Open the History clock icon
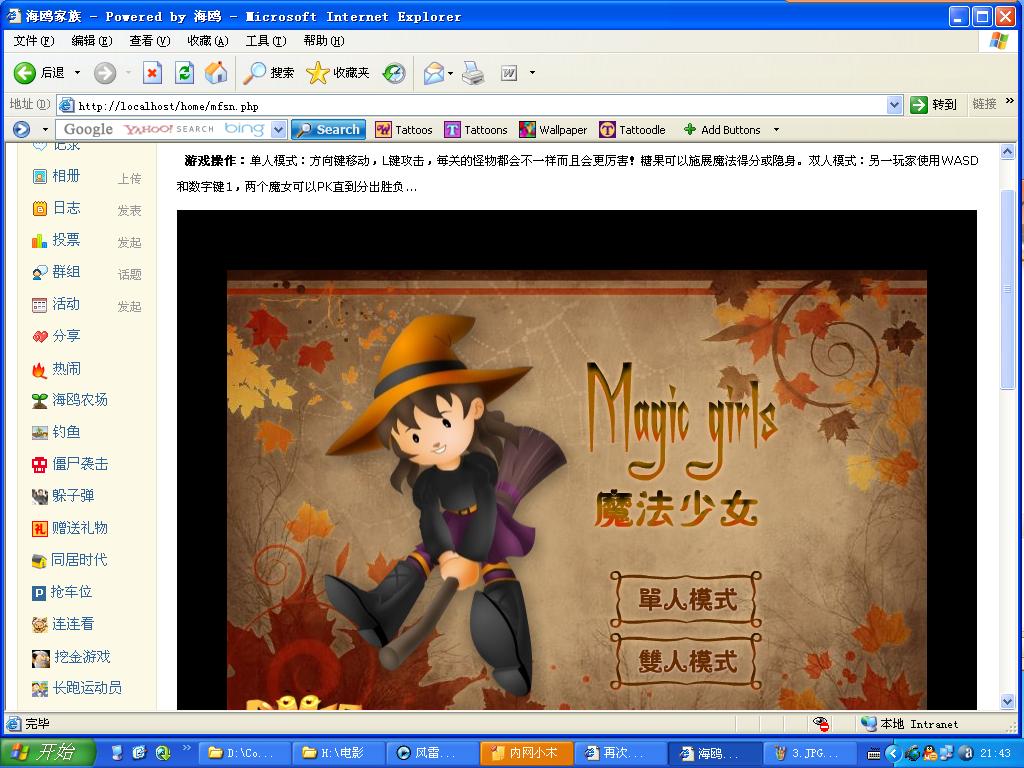This screenshot has width=1024, height=768. coord(394,72)
